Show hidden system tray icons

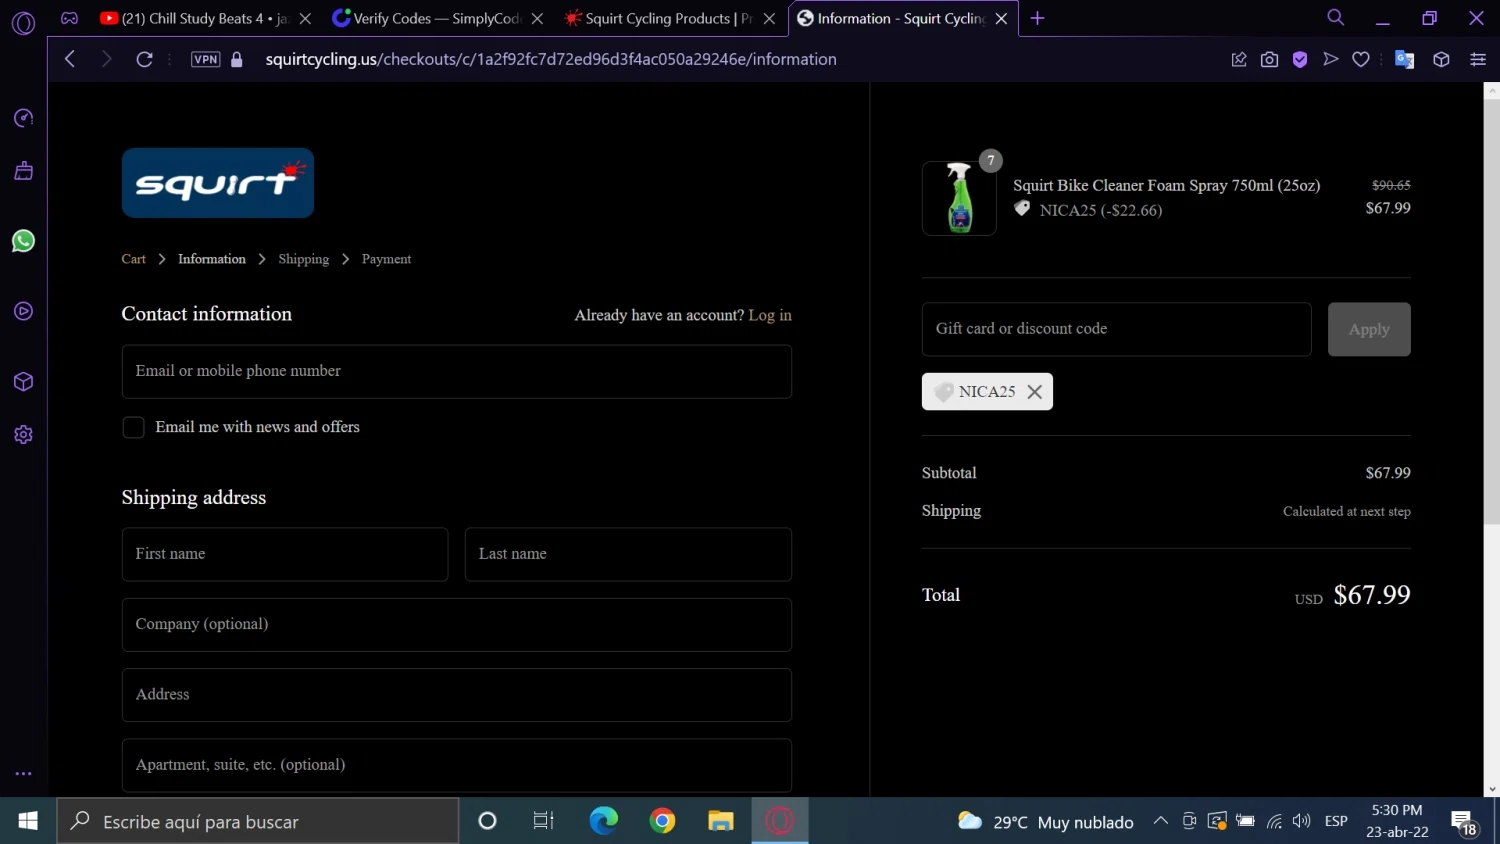[x=1160, y=821]
